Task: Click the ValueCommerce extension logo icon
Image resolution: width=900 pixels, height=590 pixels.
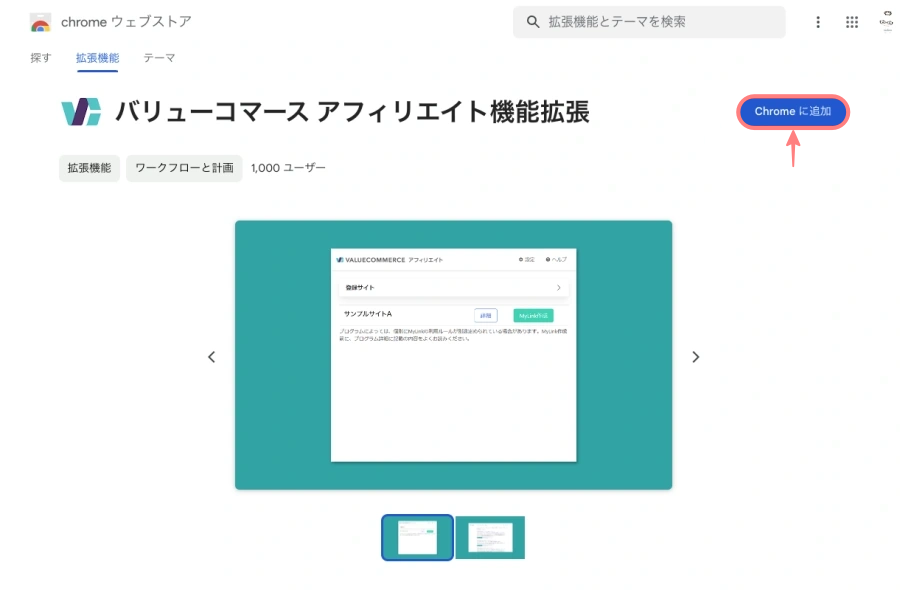Action: (81, 111)
